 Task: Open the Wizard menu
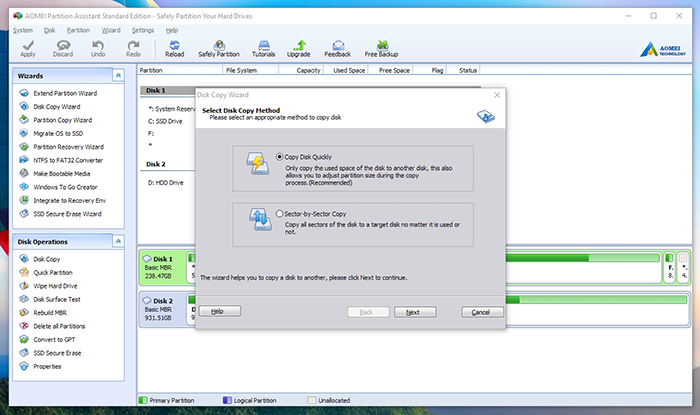(x=111, y=30)
